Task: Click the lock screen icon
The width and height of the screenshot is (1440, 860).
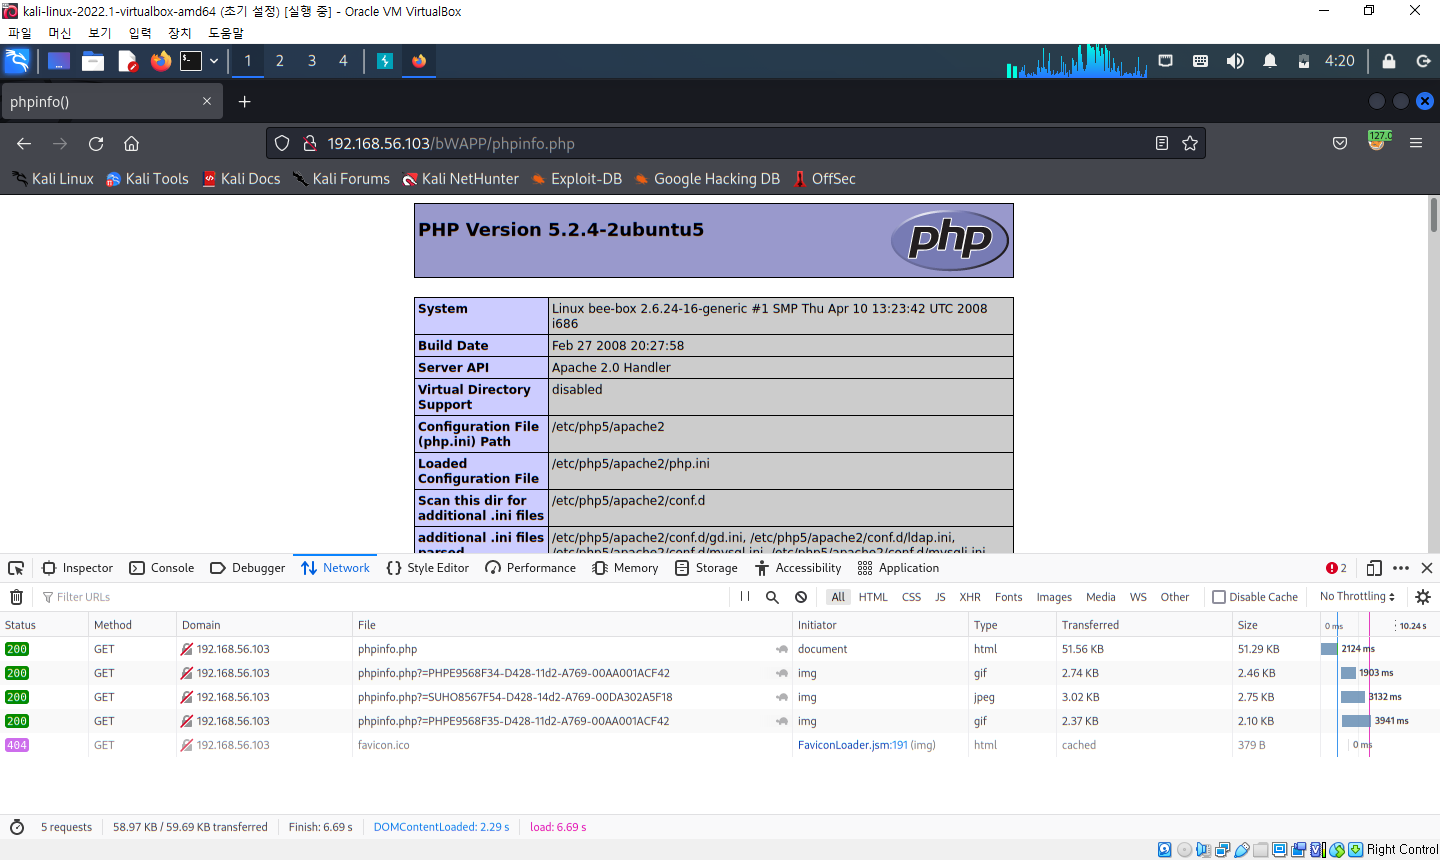Action: click(x=1389, y=61)
